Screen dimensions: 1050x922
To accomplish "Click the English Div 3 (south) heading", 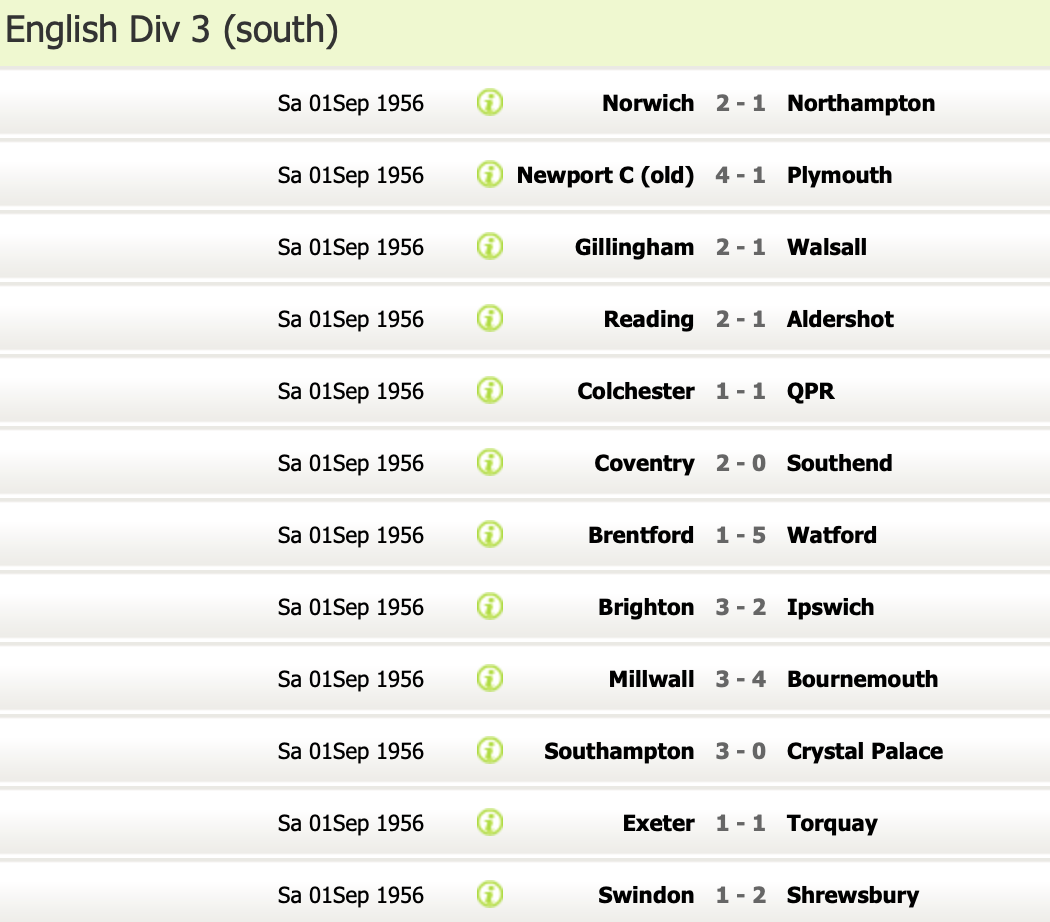I will pyautogui.click(x=172, y=31).
